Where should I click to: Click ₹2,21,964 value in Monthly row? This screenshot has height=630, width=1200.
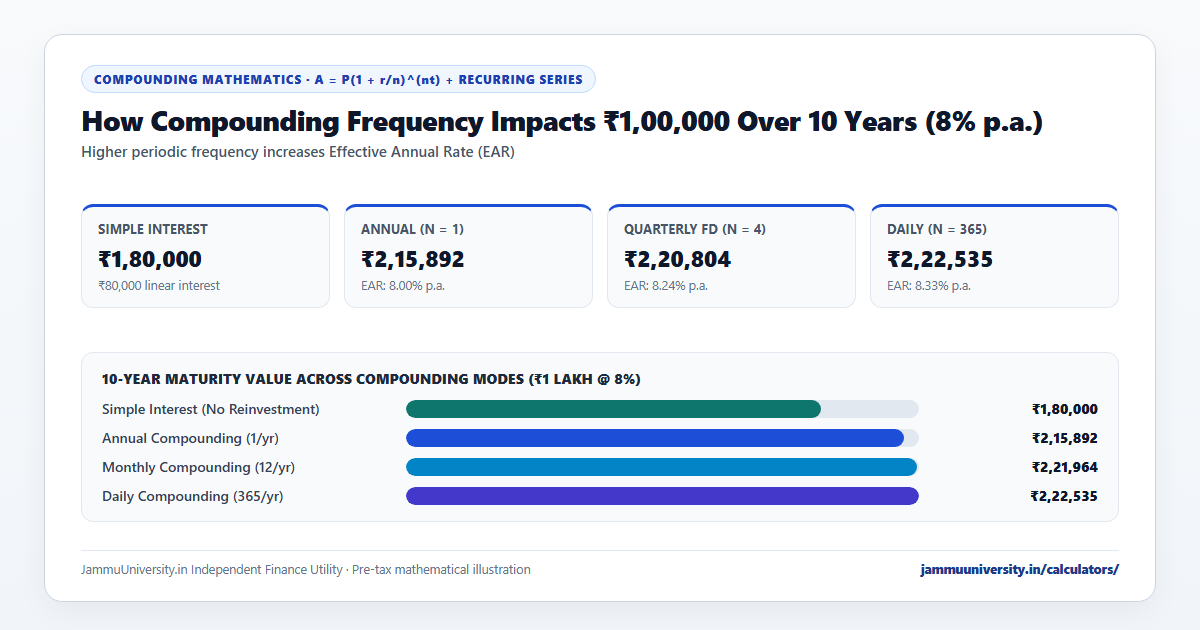point(1065,467)
